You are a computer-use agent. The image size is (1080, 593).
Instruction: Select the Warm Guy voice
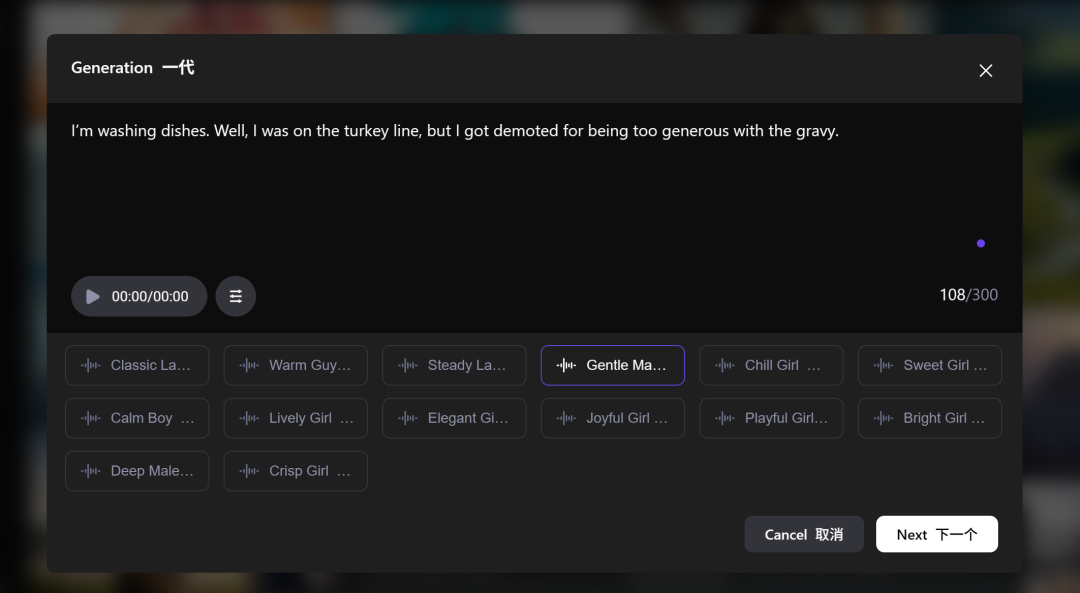click(x=295, y=365)
